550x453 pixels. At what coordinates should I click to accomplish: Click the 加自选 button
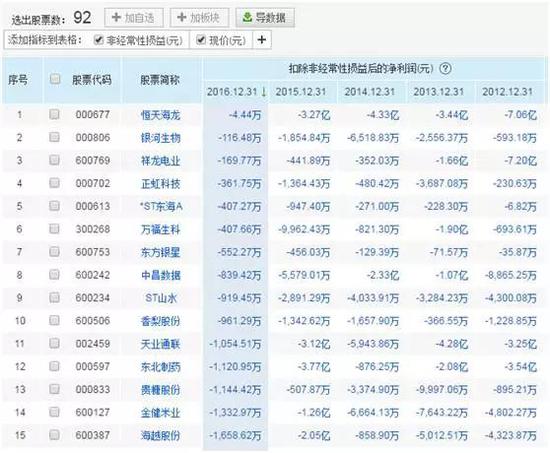[x=134, y=17]
